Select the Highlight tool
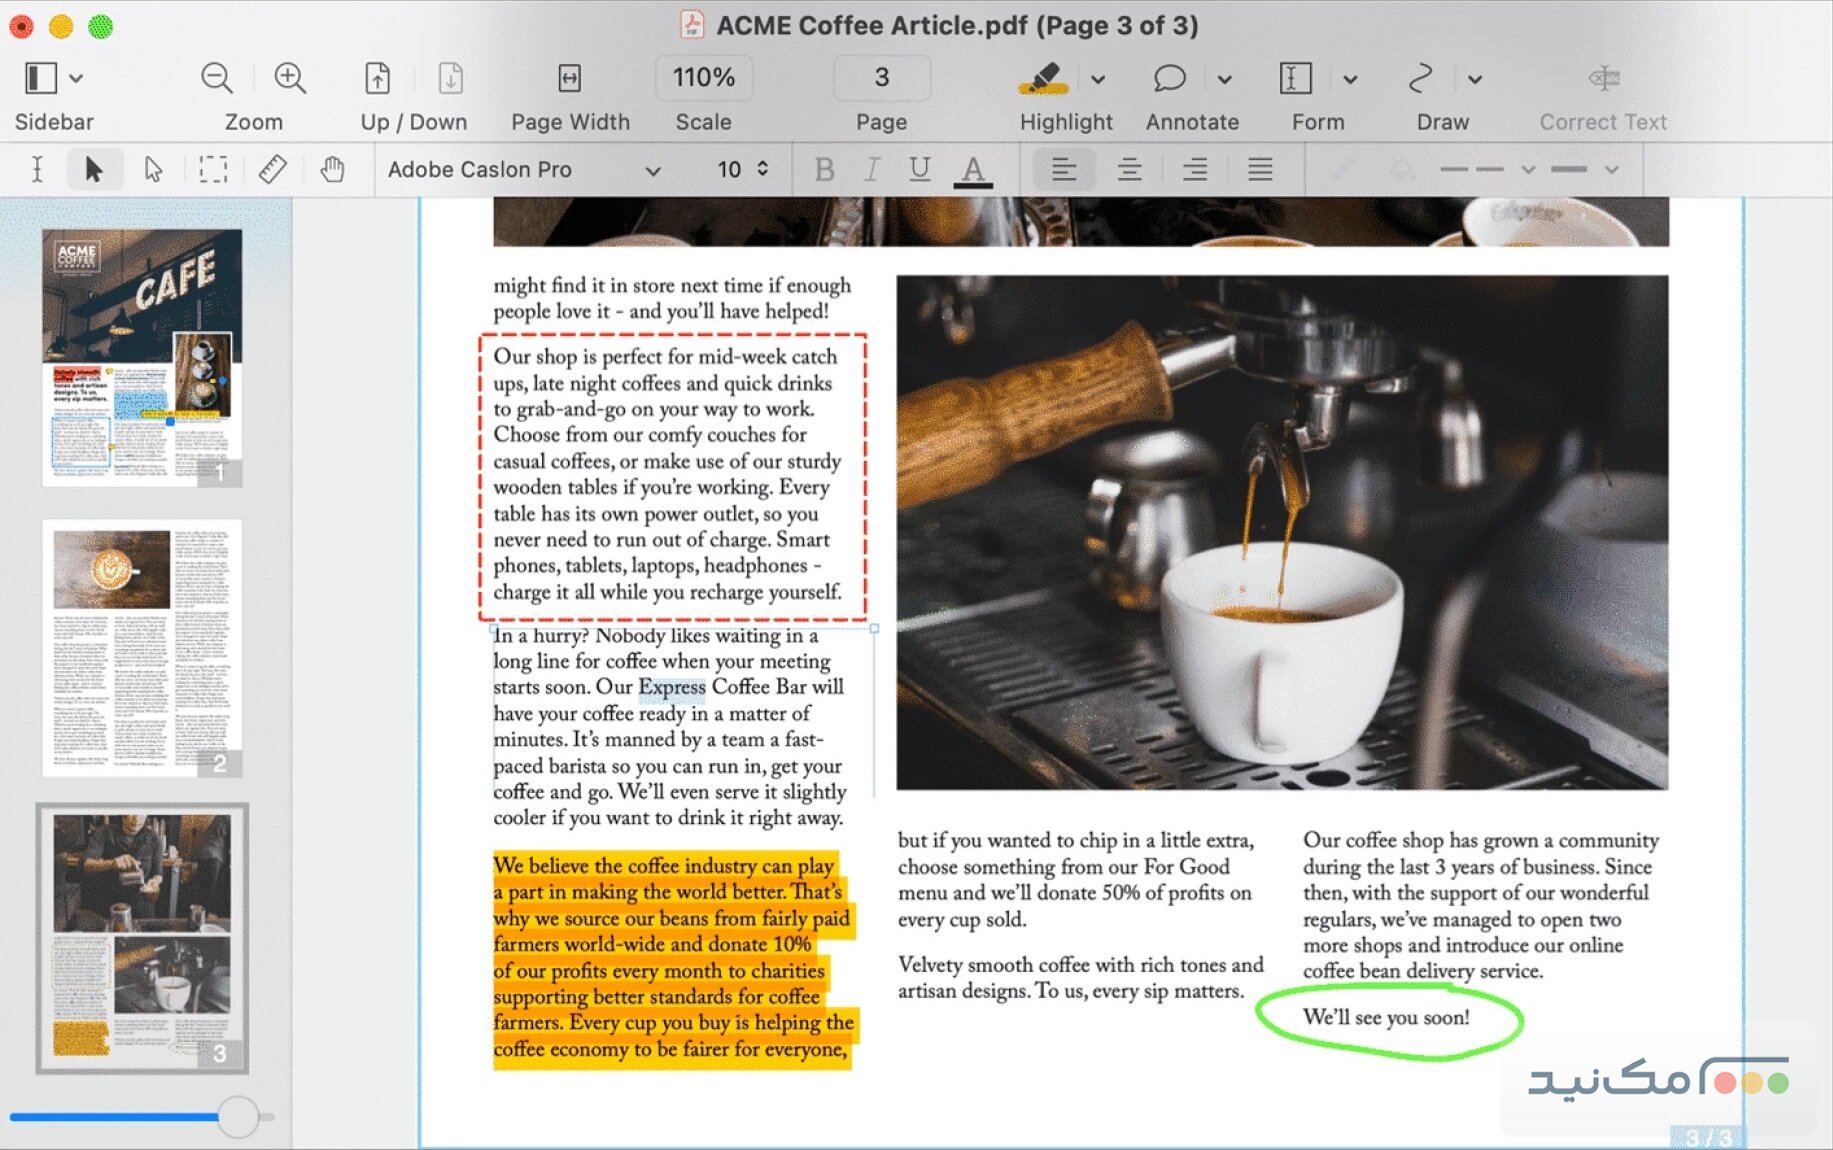This screenshot has width=1833, height=1150. 1047,78
